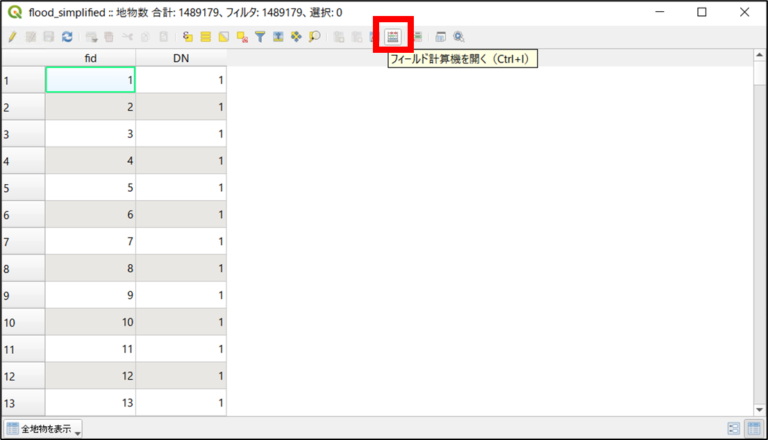
Task: Switch to table view at bottom right
Action: pyautogui.click(x=754, y=429)
